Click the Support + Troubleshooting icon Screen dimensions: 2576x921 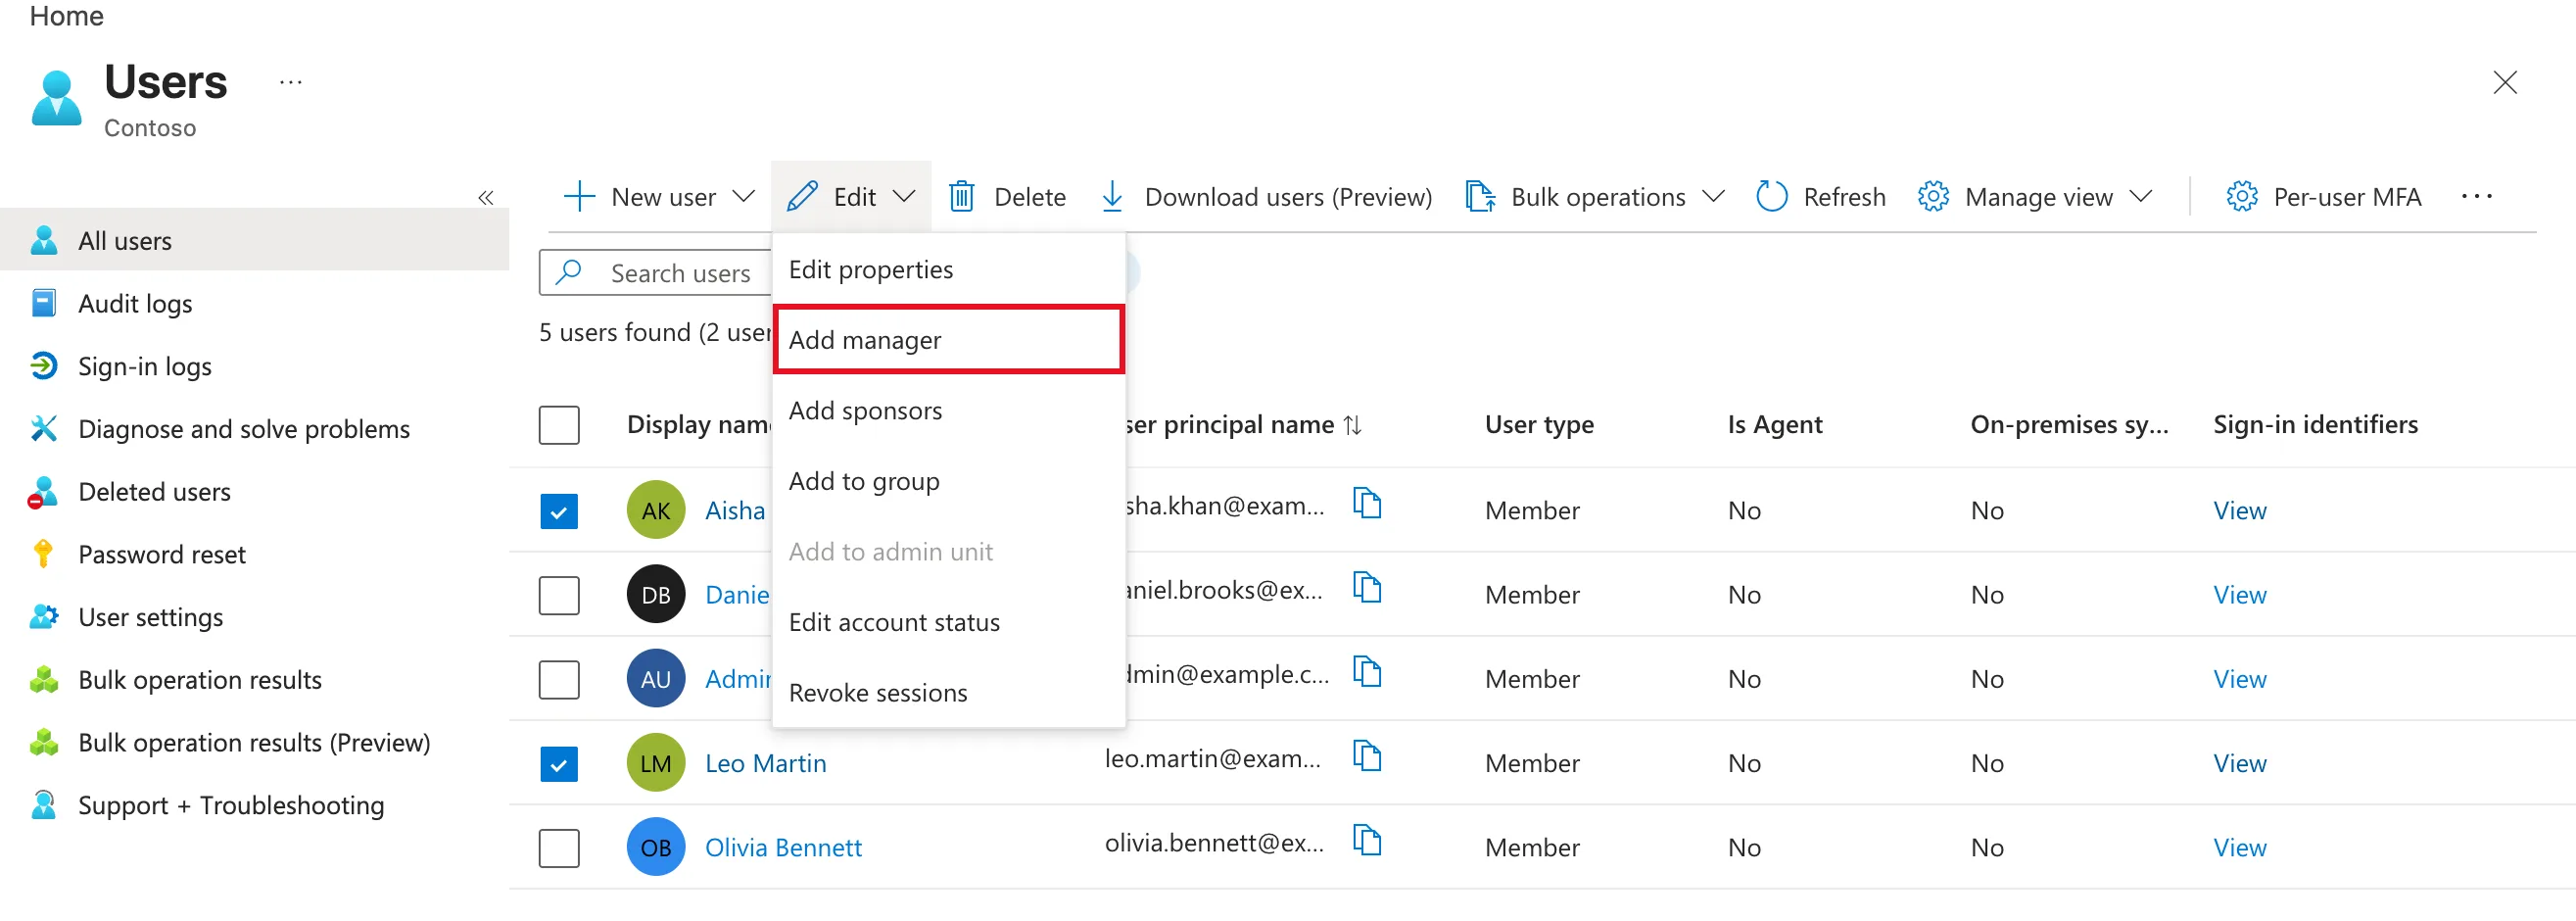tap(43, 806)
